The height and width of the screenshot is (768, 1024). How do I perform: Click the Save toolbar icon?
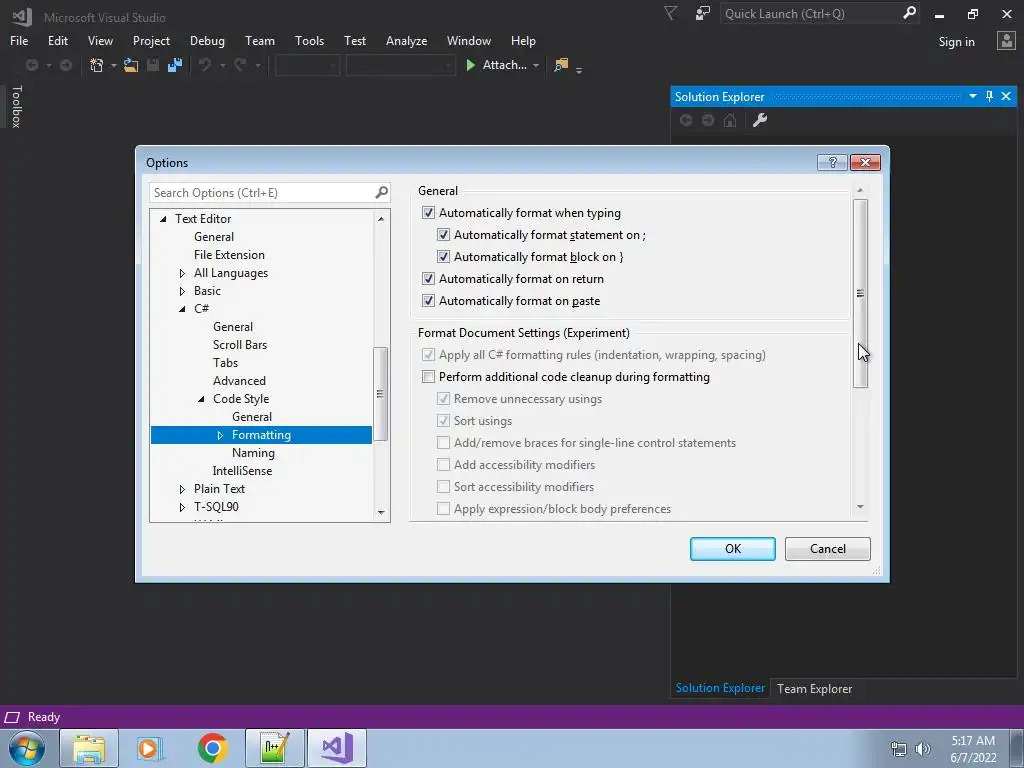tap(153, 65)
